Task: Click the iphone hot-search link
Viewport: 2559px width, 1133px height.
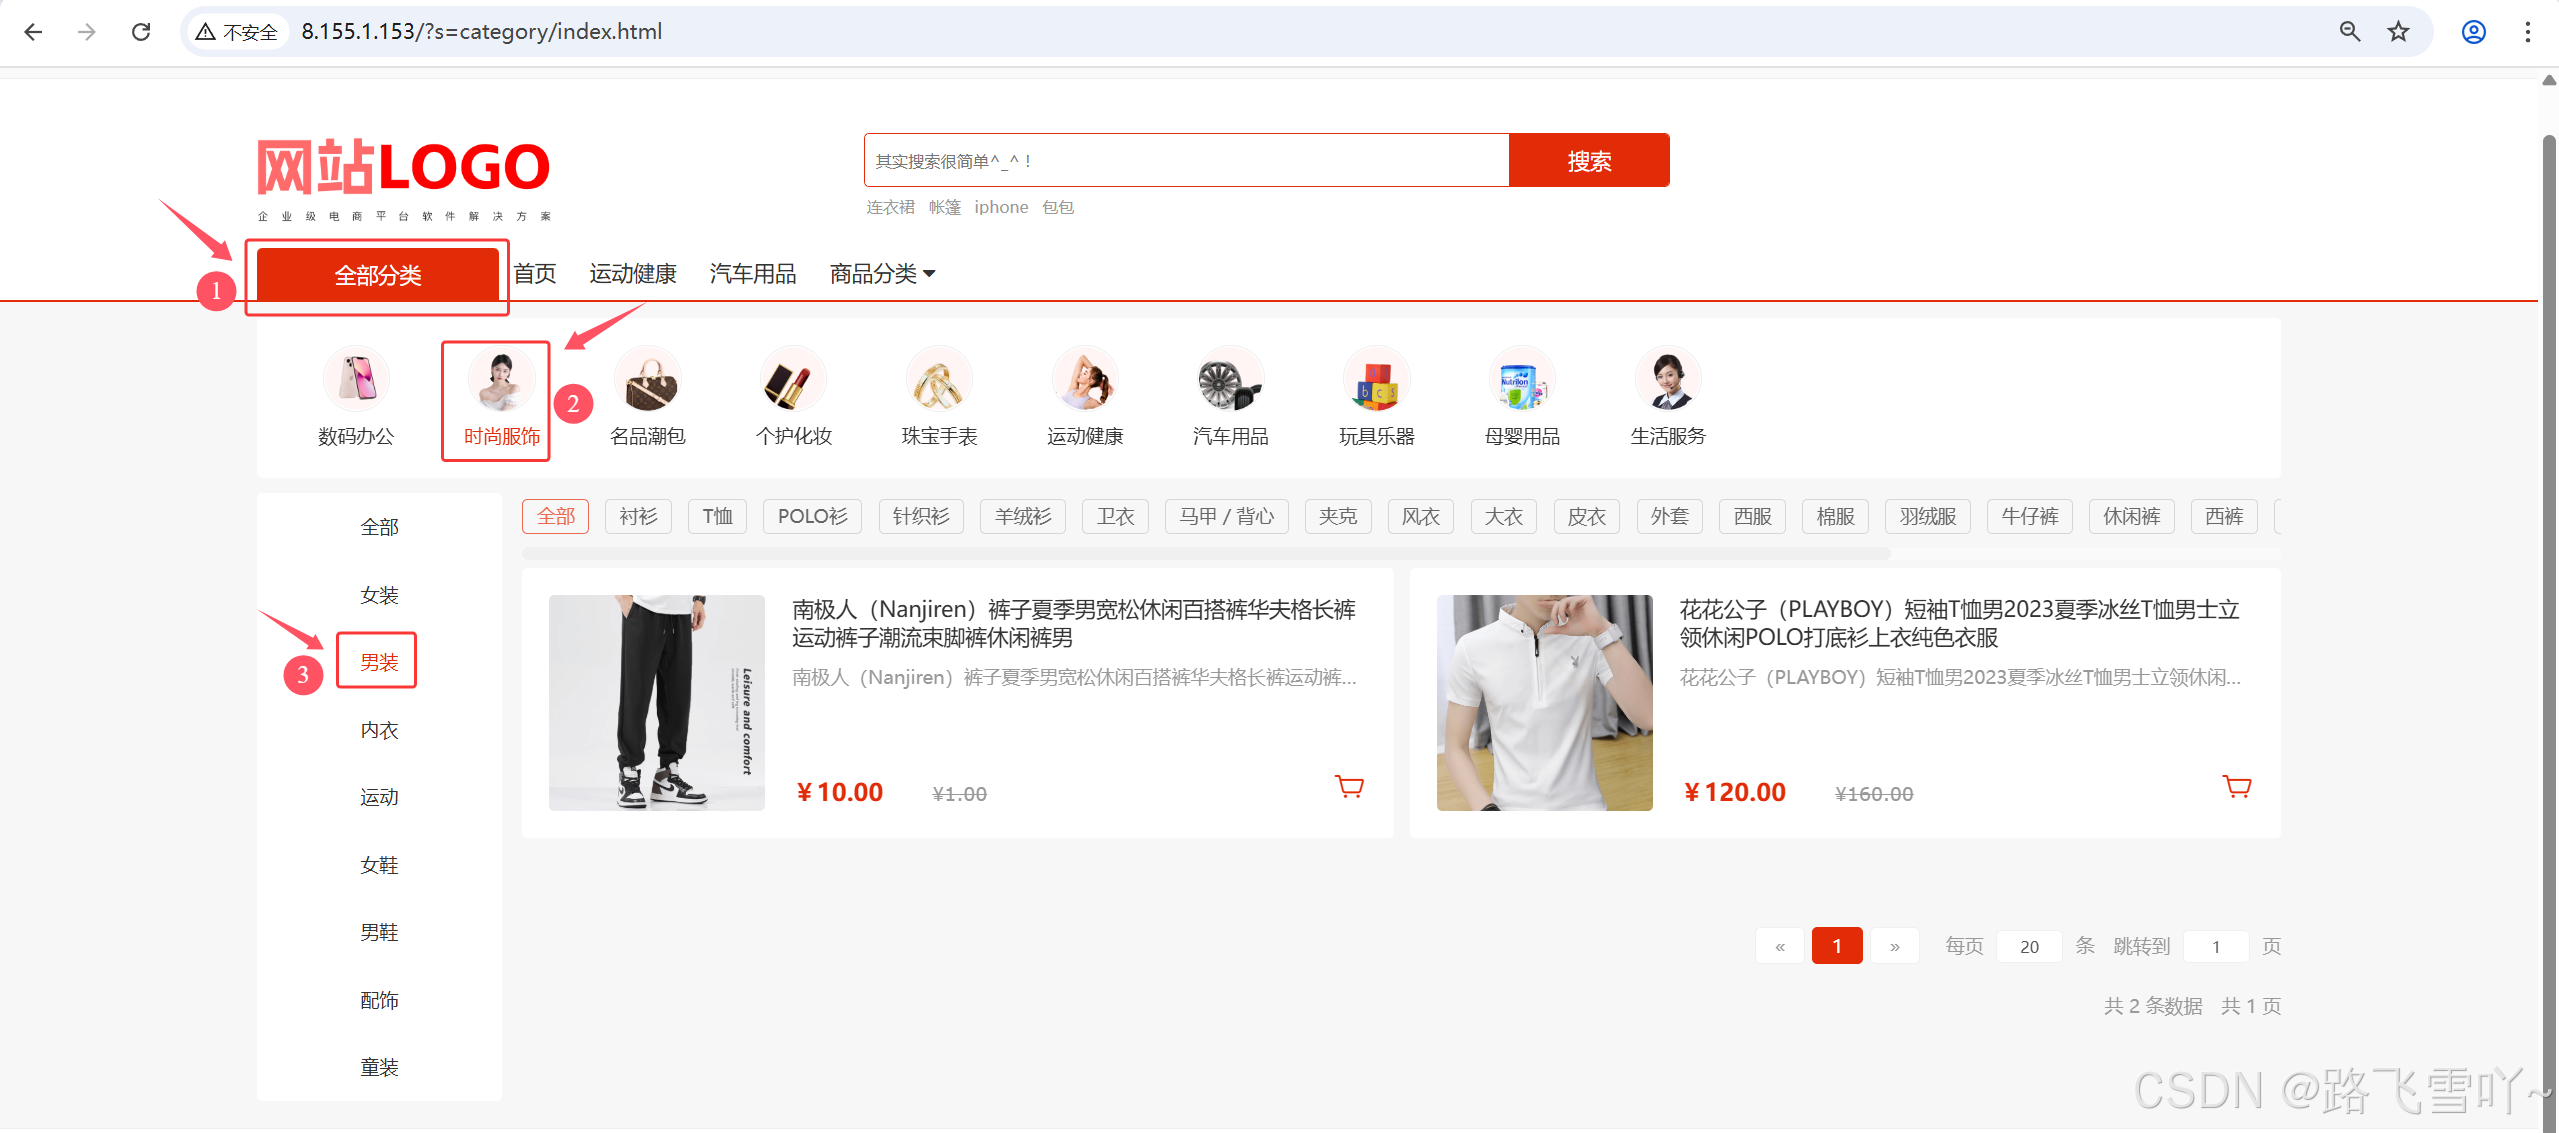Action: (x=1001, y=207)
